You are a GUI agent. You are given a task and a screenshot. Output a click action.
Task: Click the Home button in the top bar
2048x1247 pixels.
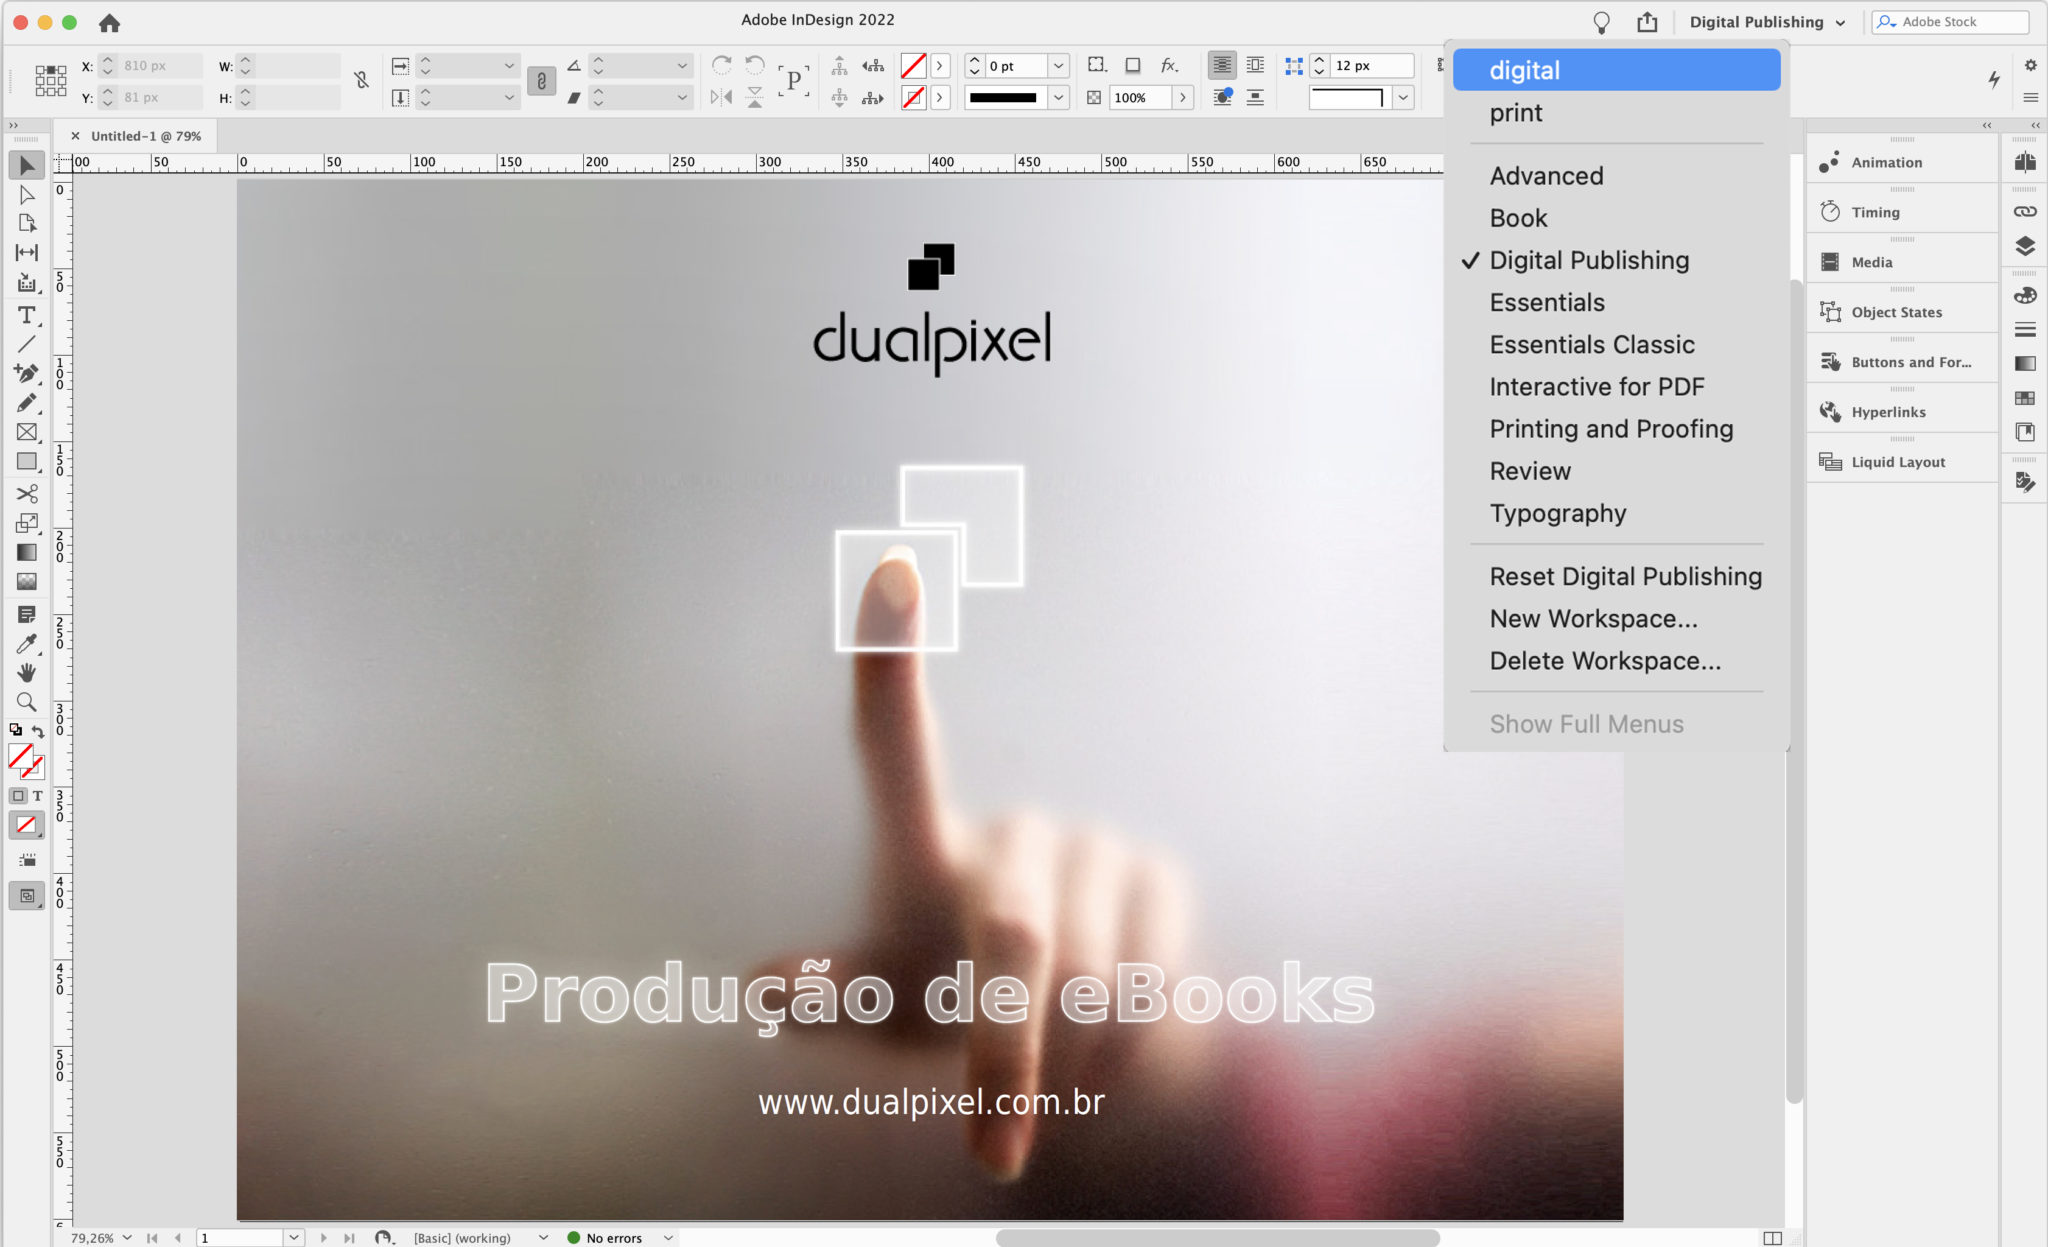point(109,22)
